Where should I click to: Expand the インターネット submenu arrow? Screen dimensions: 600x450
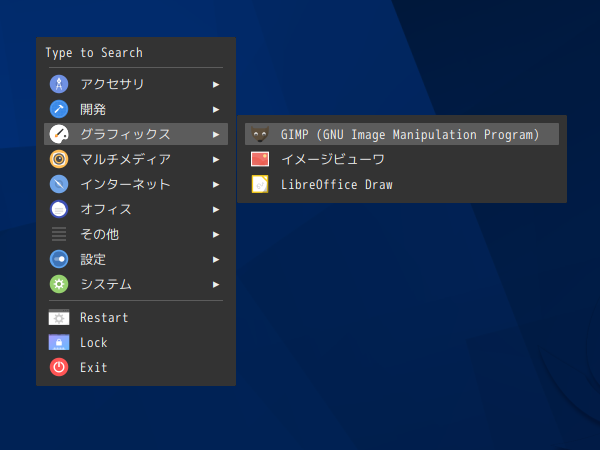point(216,185)
